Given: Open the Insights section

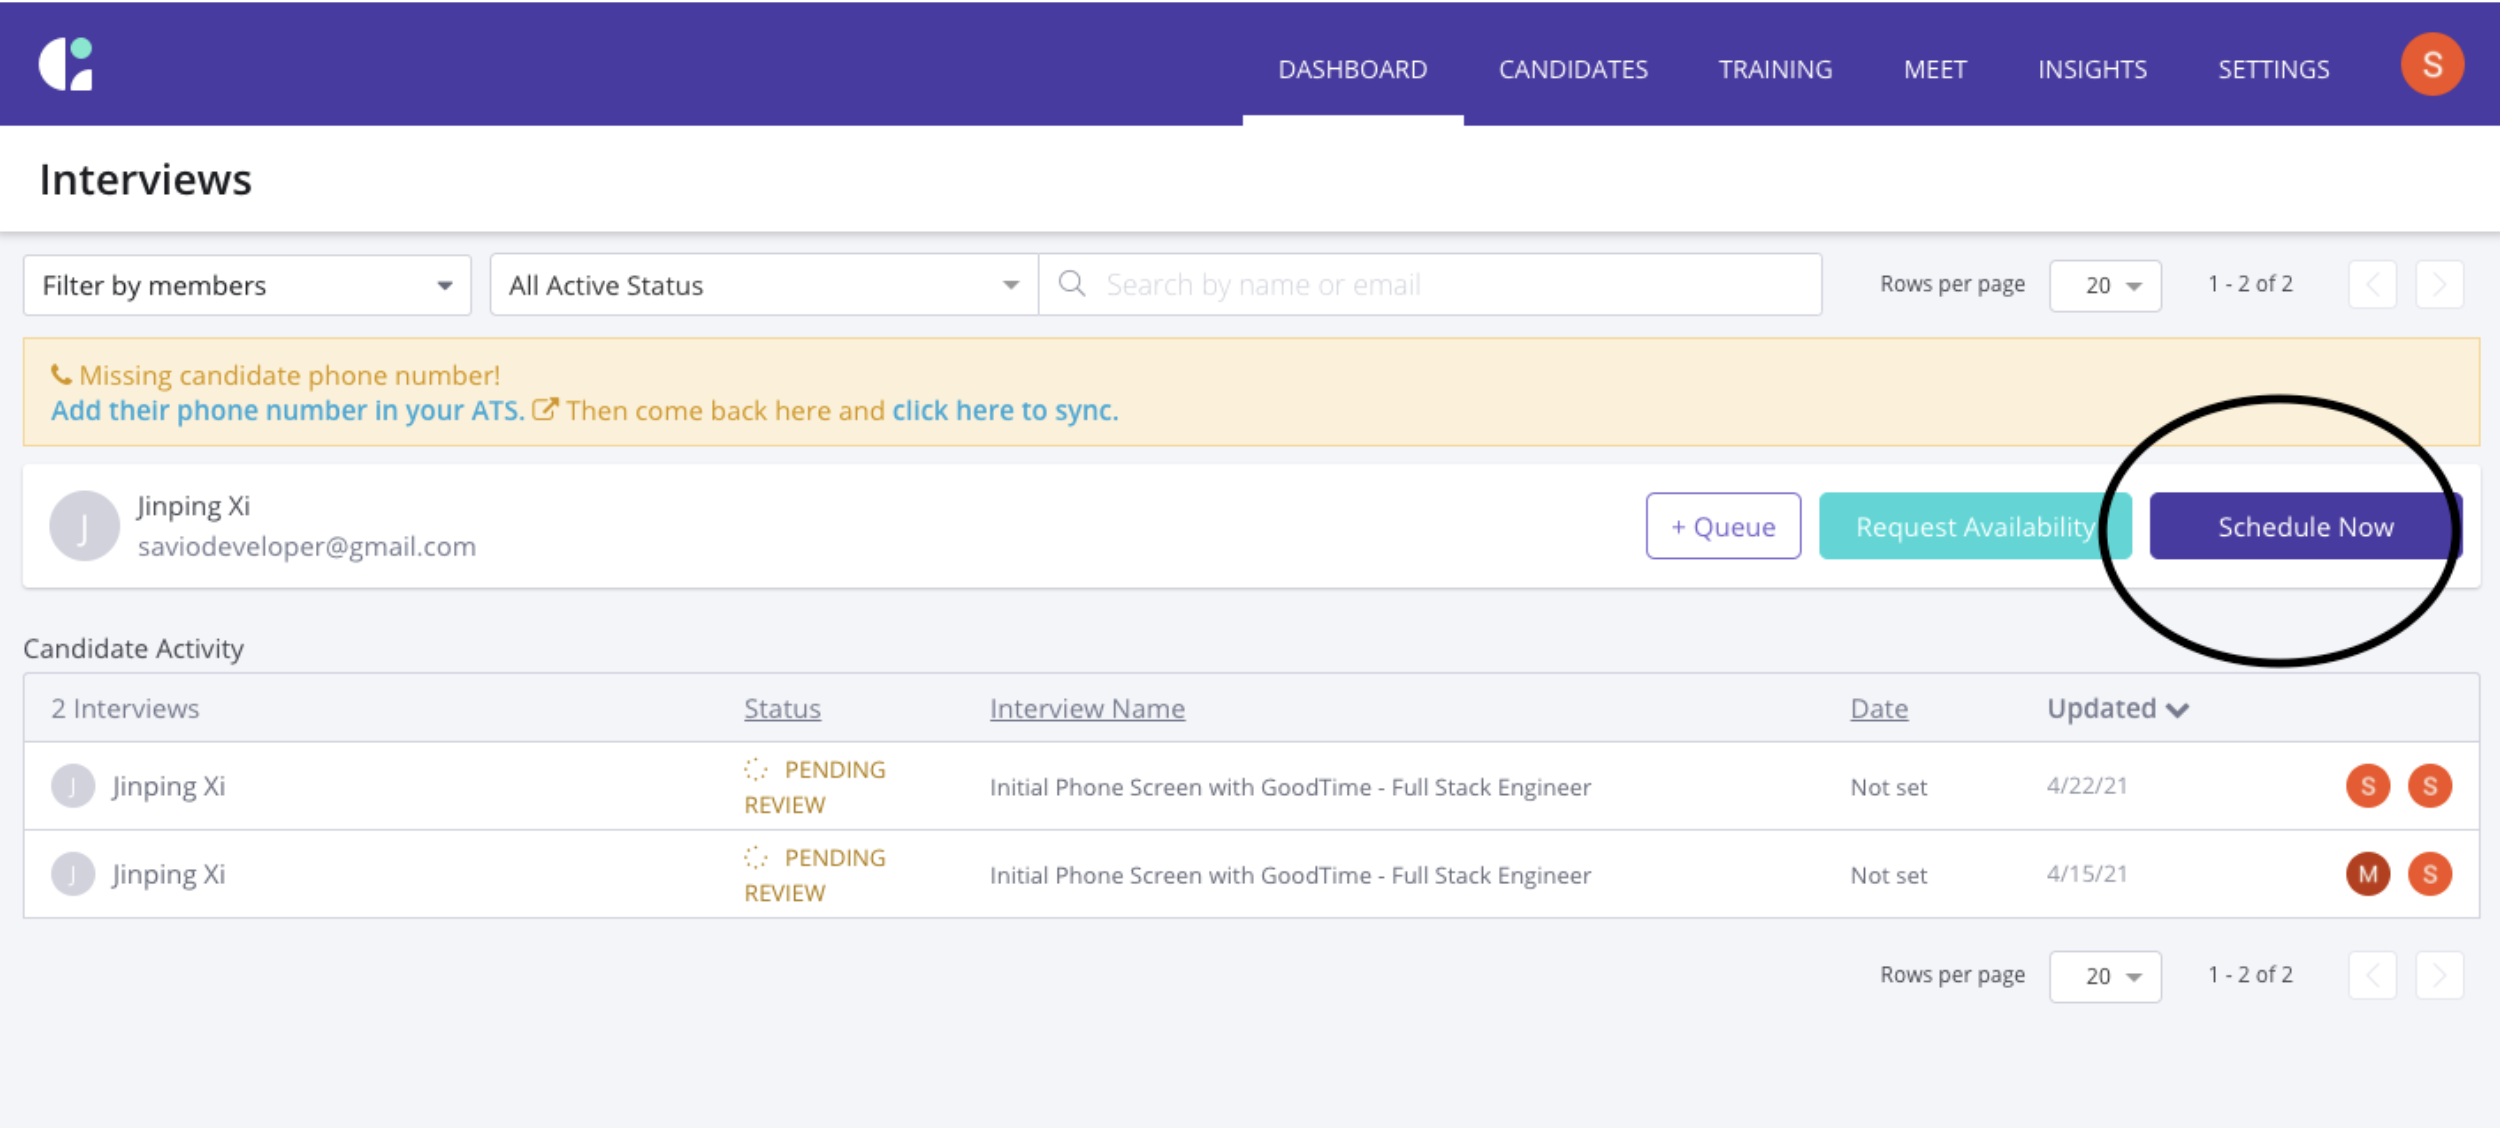Looking at the screenshot, I should coord(2091,68).
